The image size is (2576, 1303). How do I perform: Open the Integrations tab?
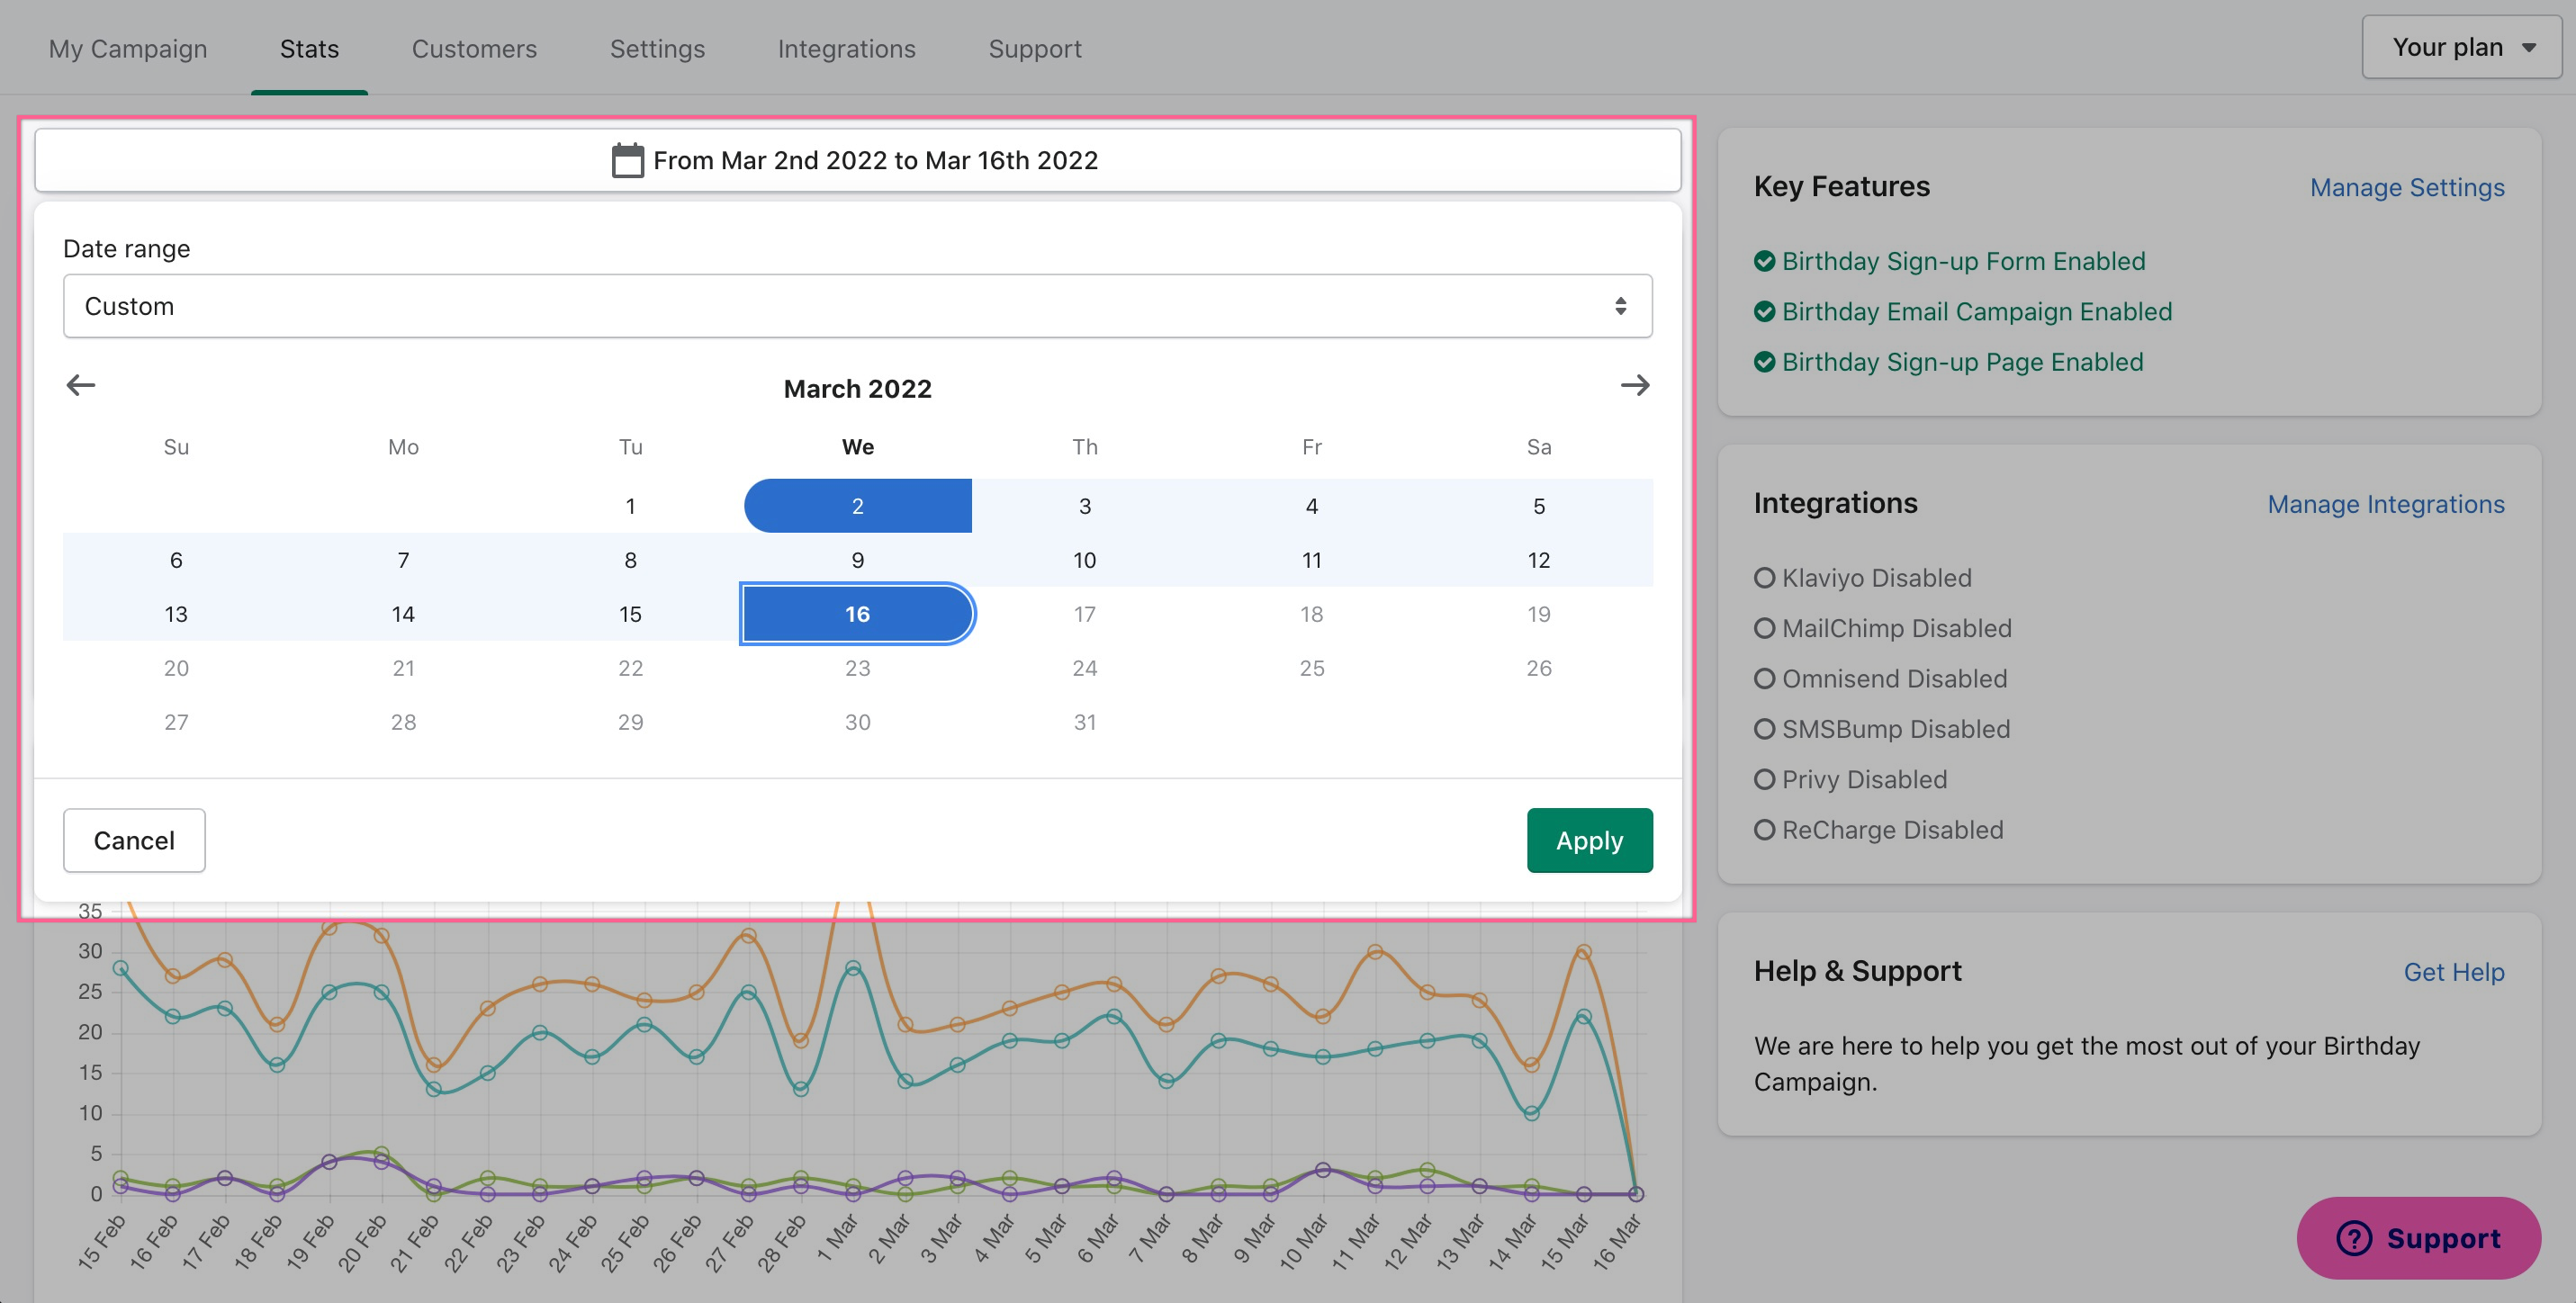tap(846, 48)
